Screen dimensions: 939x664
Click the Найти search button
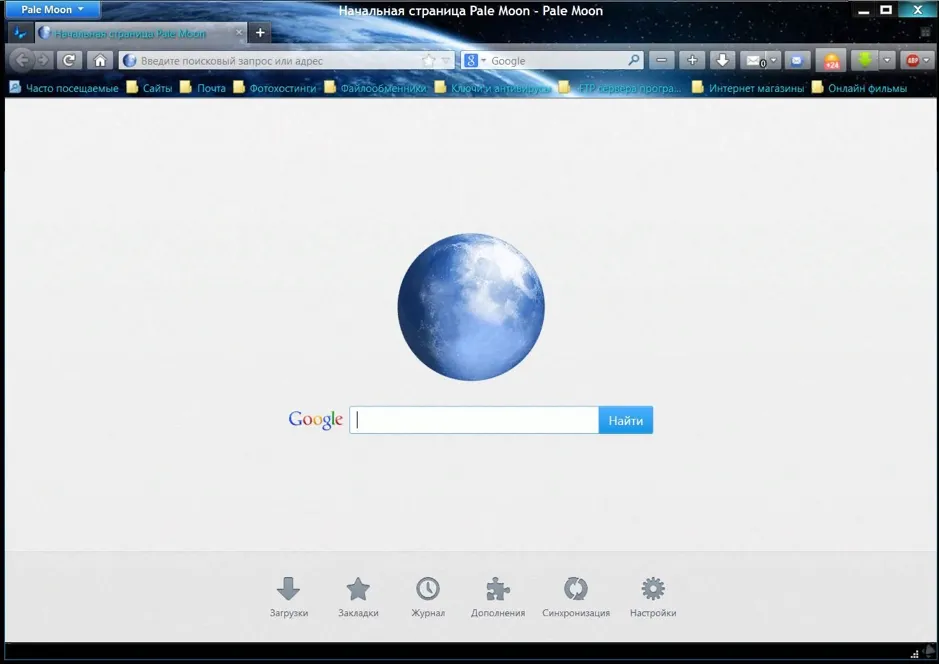pyautogui.click(x=626, y=420)
